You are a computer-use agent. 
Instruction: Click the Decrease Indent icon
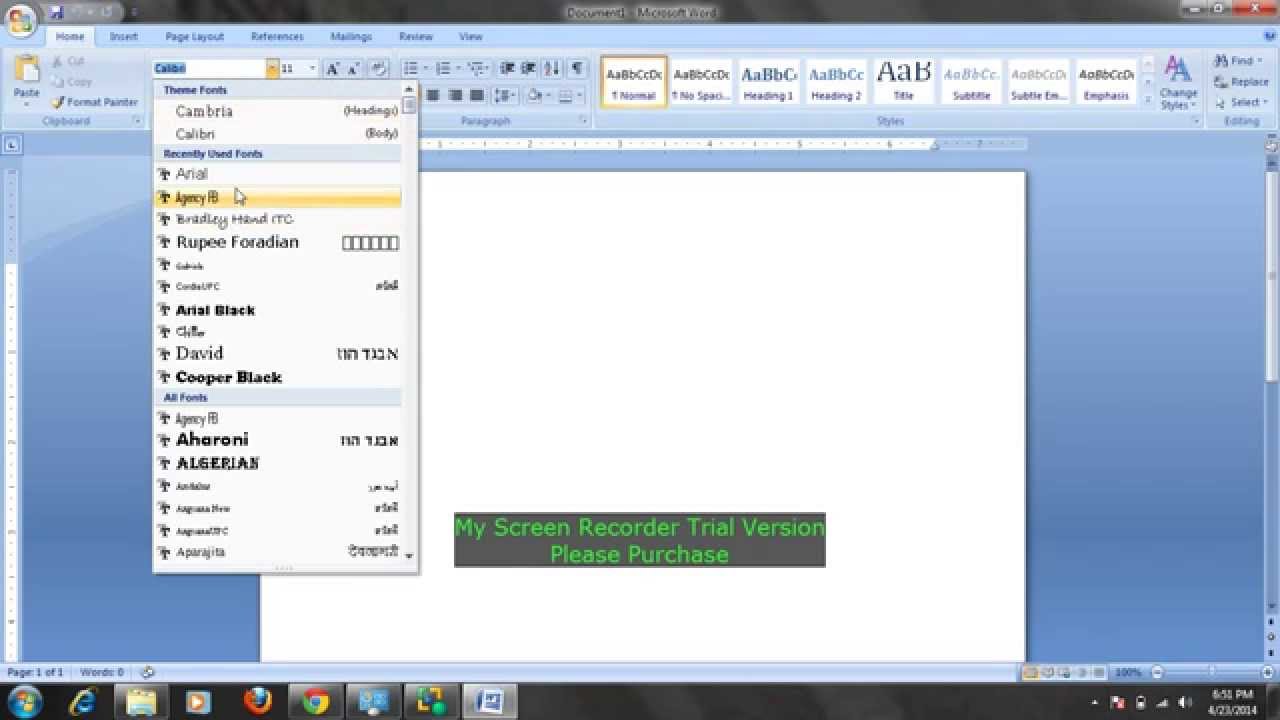coord(507,69)
